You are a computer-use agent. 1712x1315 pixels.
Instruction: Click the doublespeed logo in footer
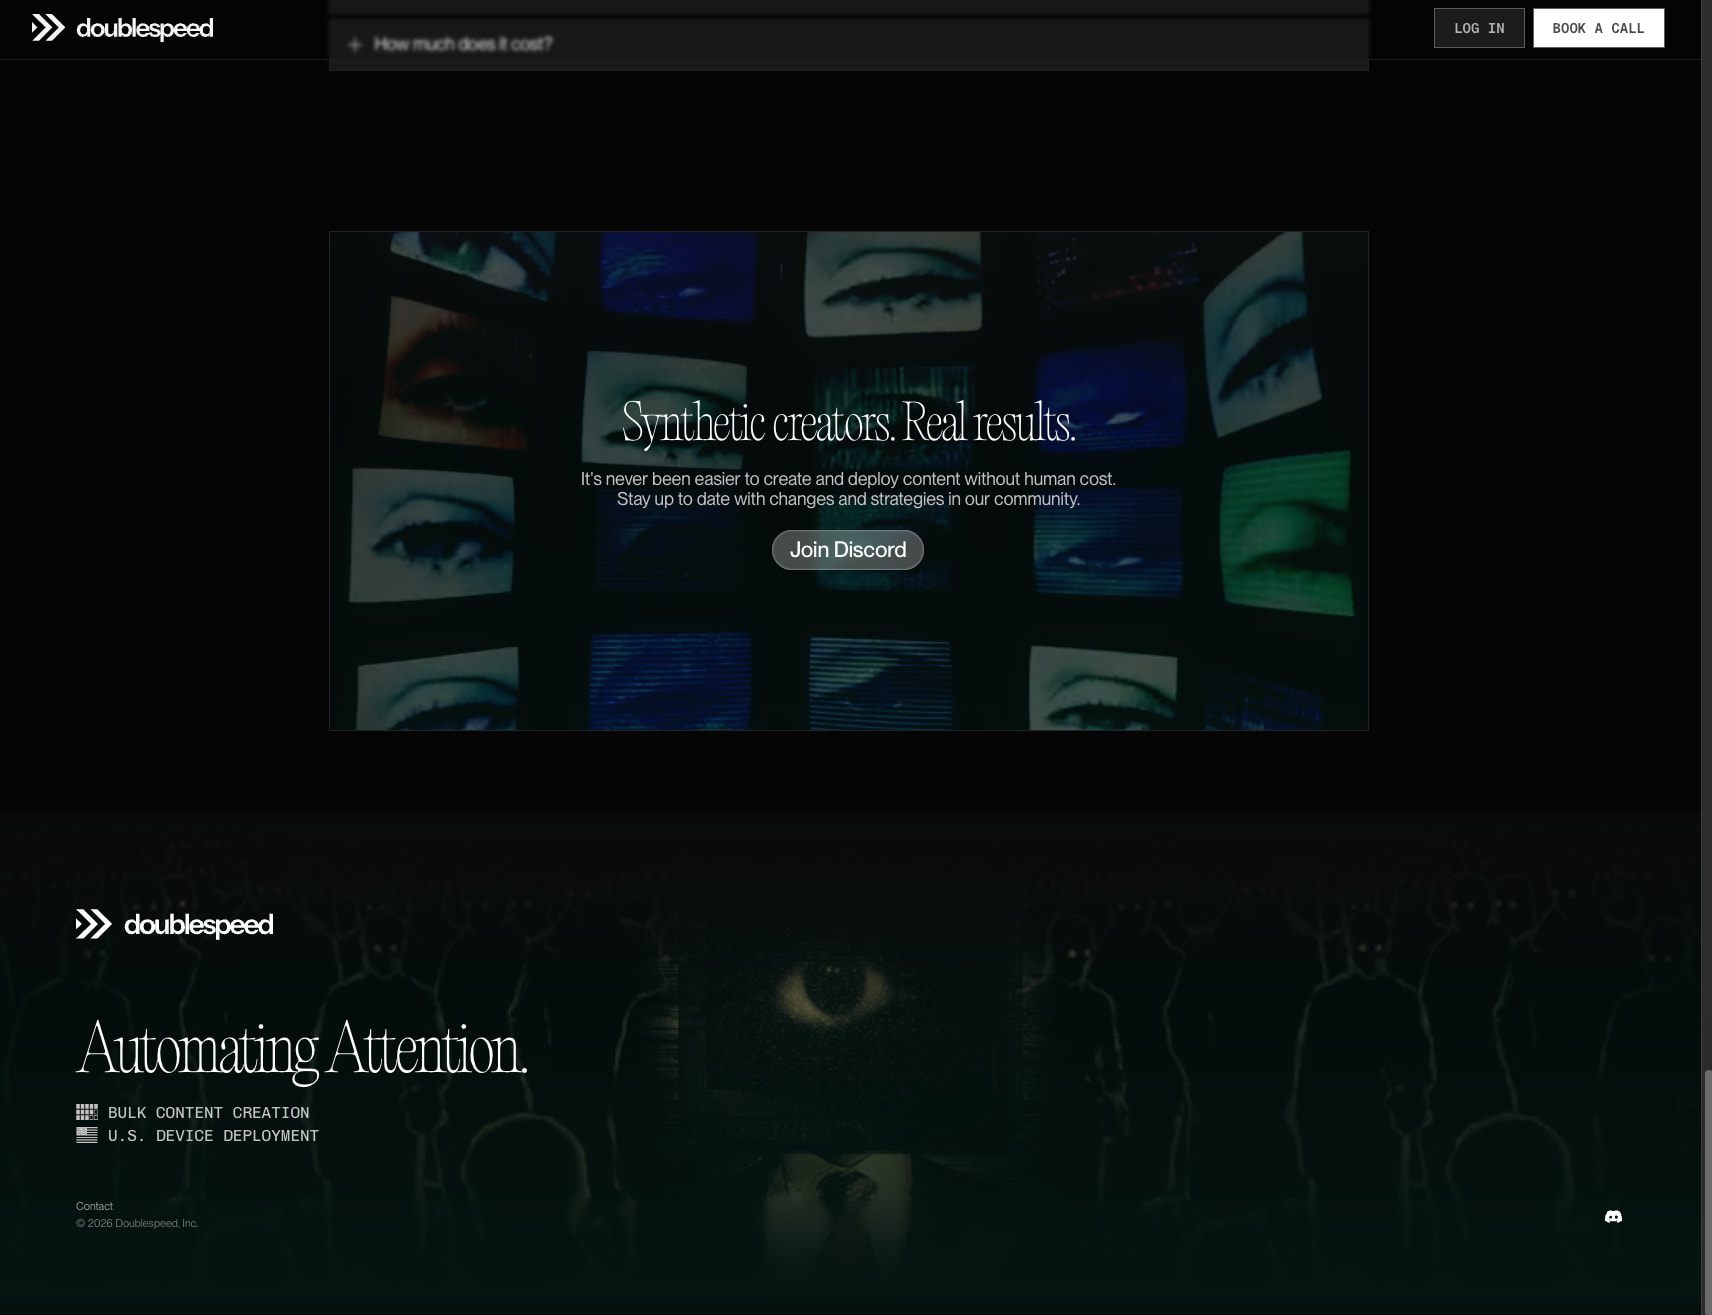coord(174,924)
